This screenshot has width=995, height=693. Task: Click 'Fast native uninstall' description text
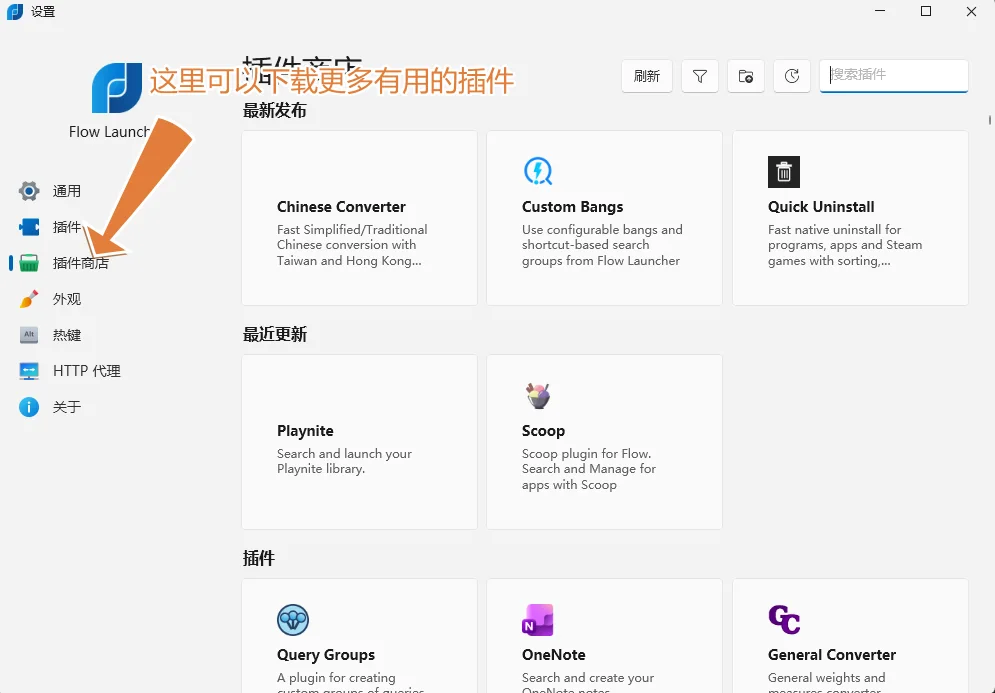point(845,245)
